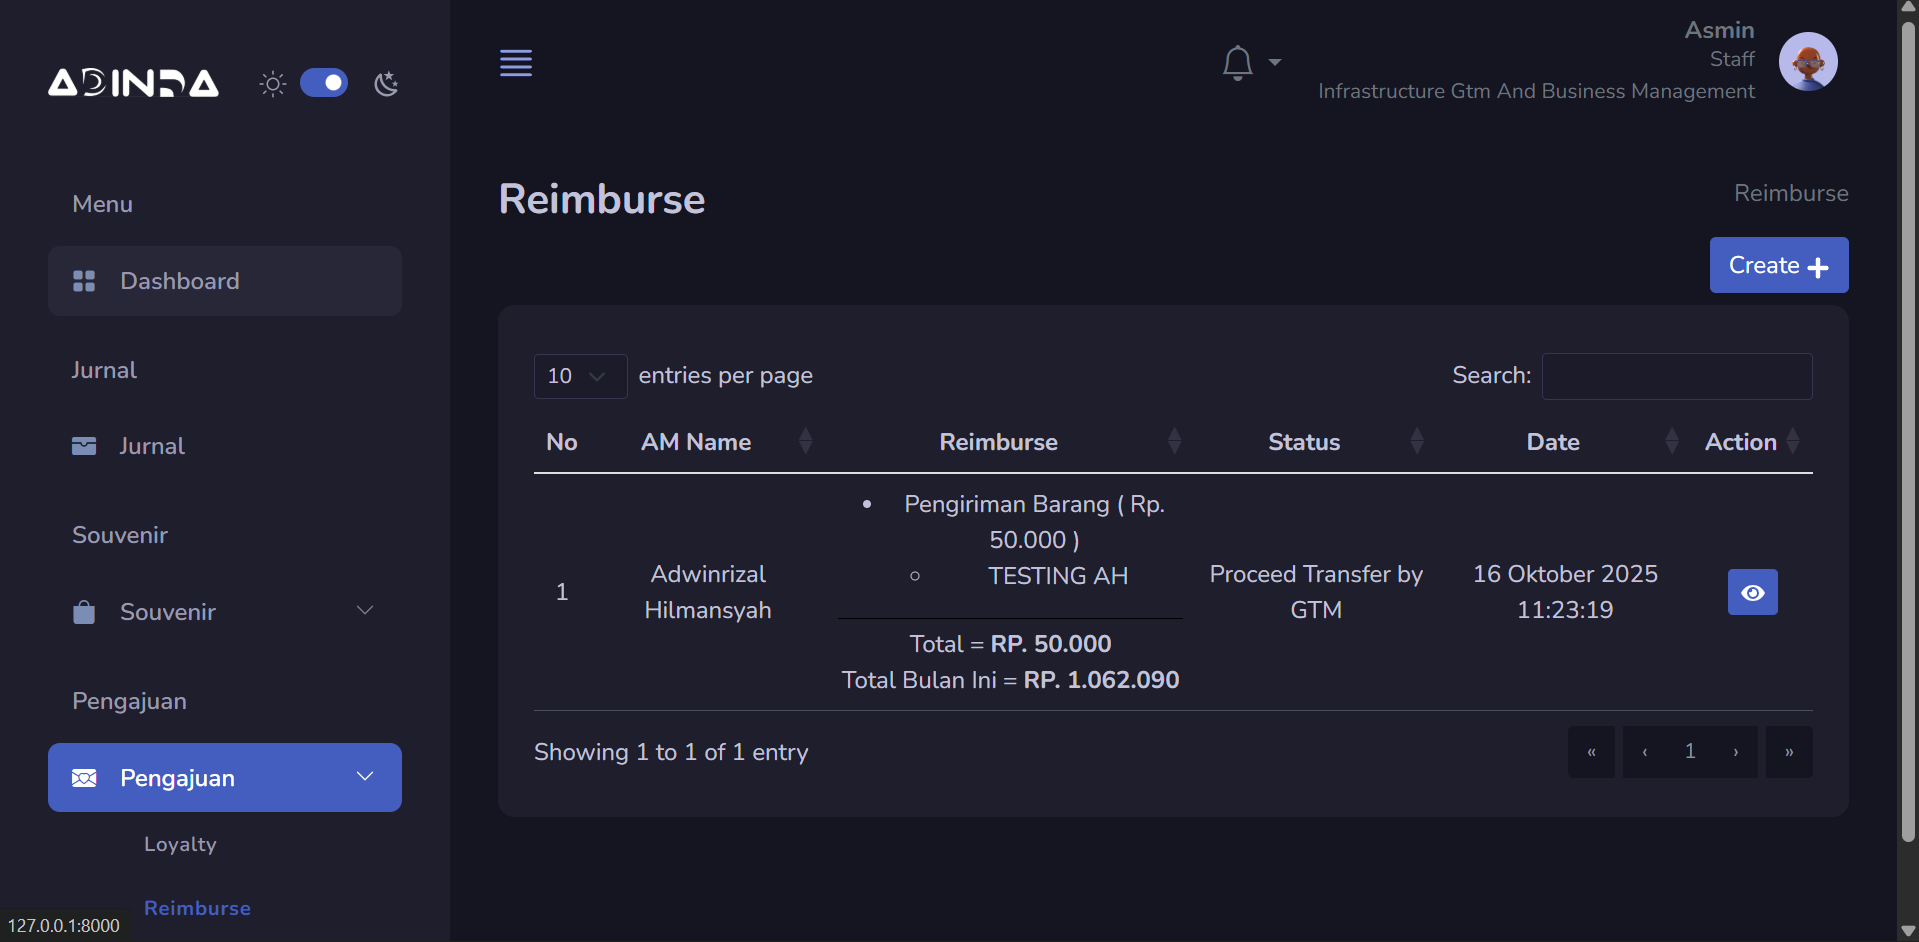Open the notification bell
The image size is (1919, 942).
(x=1238, y=63)
